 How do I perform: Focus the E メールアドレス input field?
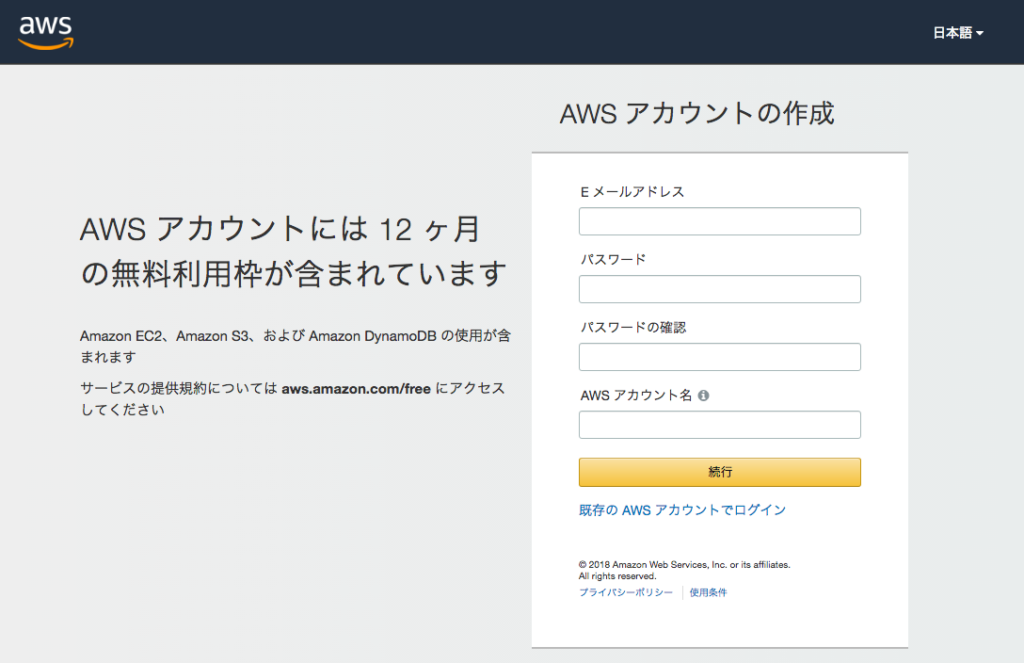point(720,221)
